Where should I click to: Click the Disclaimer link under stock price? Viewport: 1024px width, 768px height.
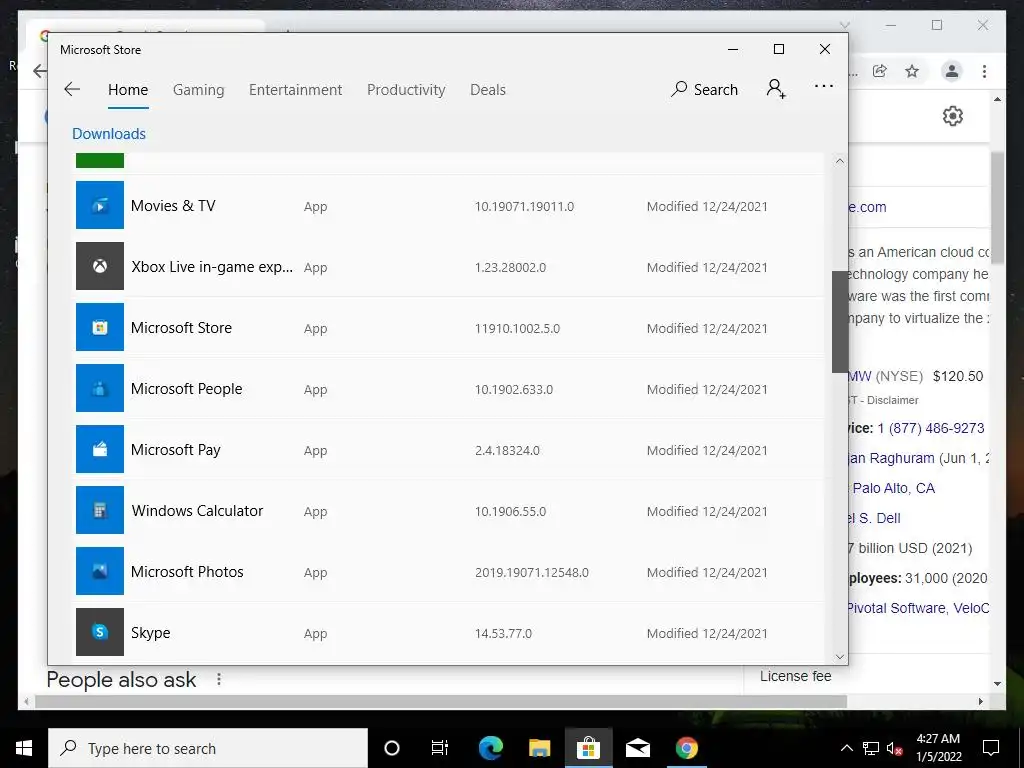893,400
